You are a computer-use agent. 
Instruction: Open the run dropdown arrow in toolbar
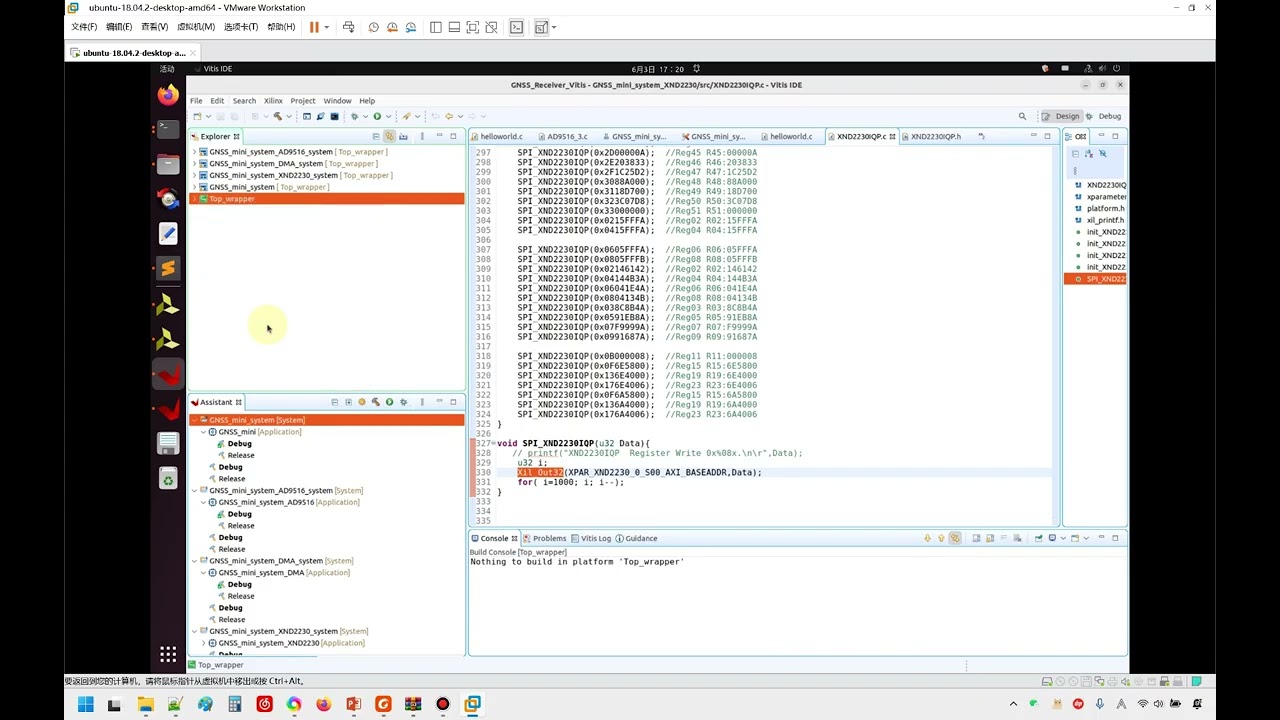[x=388, y=116]
